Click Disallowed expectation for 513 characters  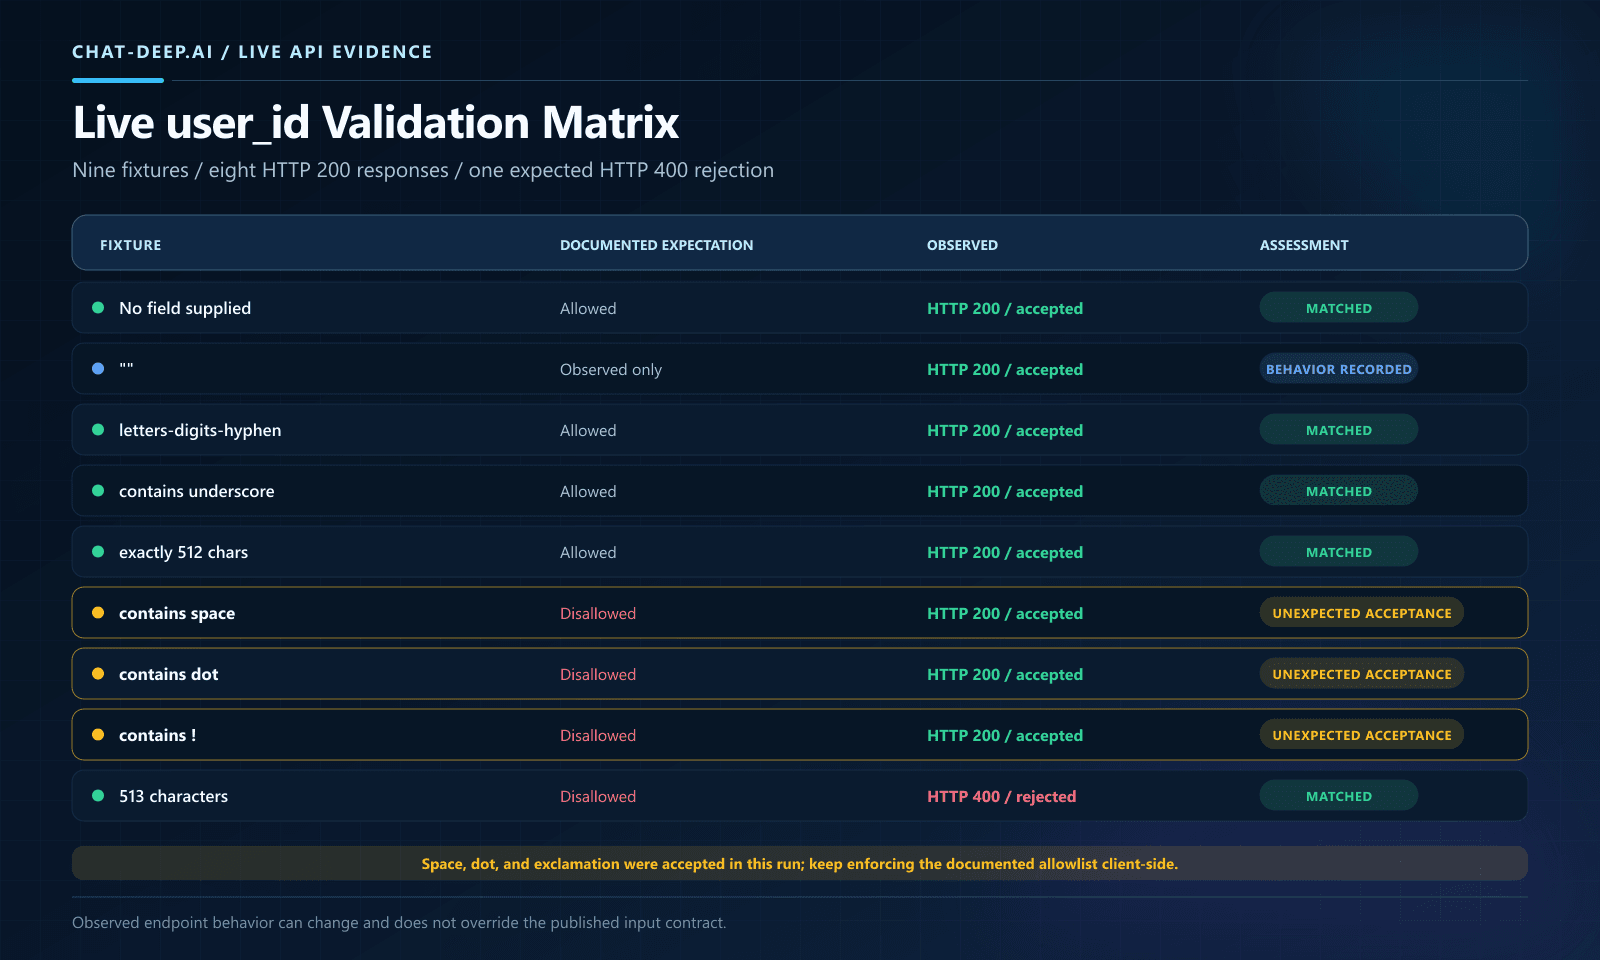[x=598, y=796]
